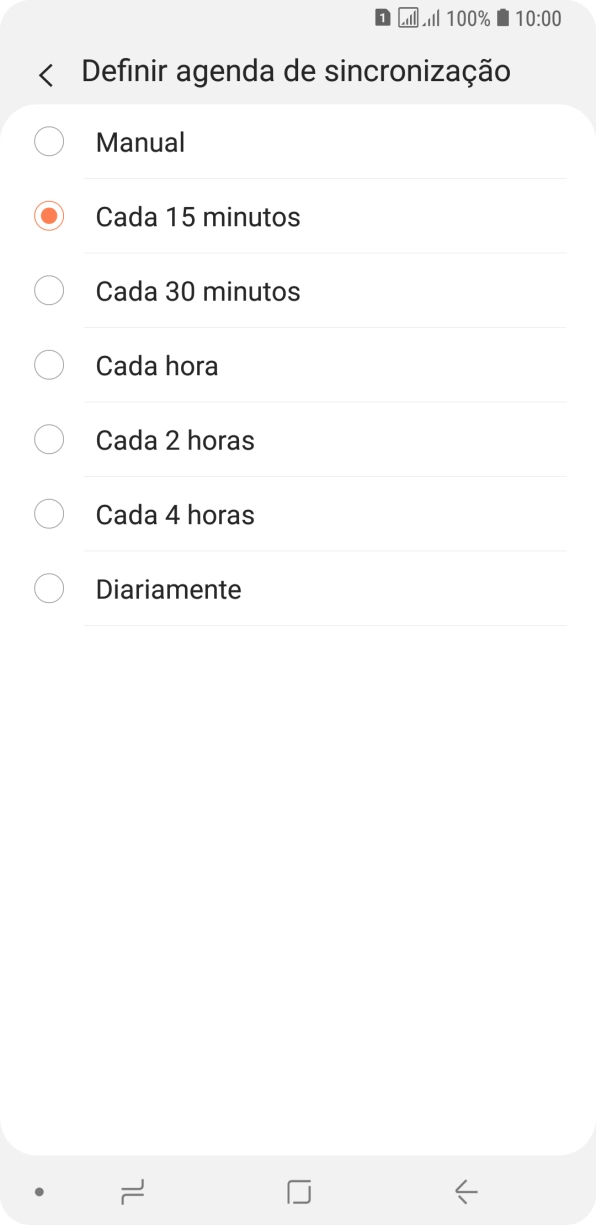Click the back arrow next to the title
The image size is (596, 1225).
pos(45,74)
